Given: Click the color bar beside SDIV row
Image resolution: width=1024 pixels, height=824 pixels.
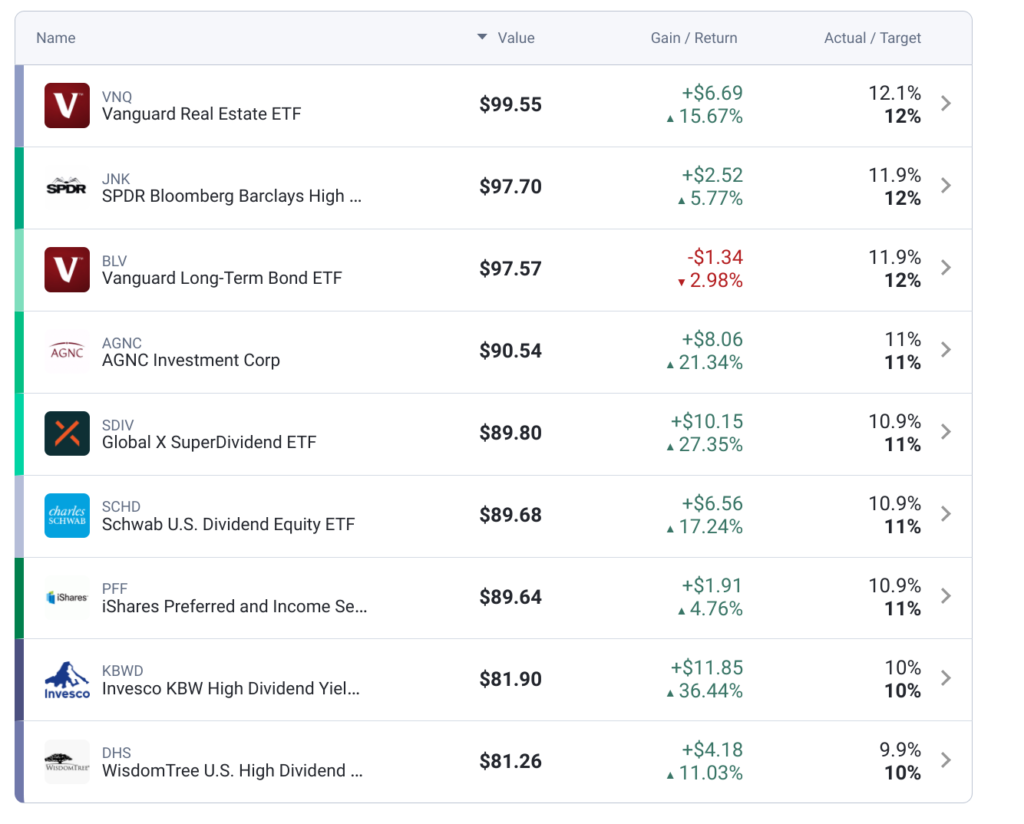Looking at the screenshot, I should tap(20, 434).
